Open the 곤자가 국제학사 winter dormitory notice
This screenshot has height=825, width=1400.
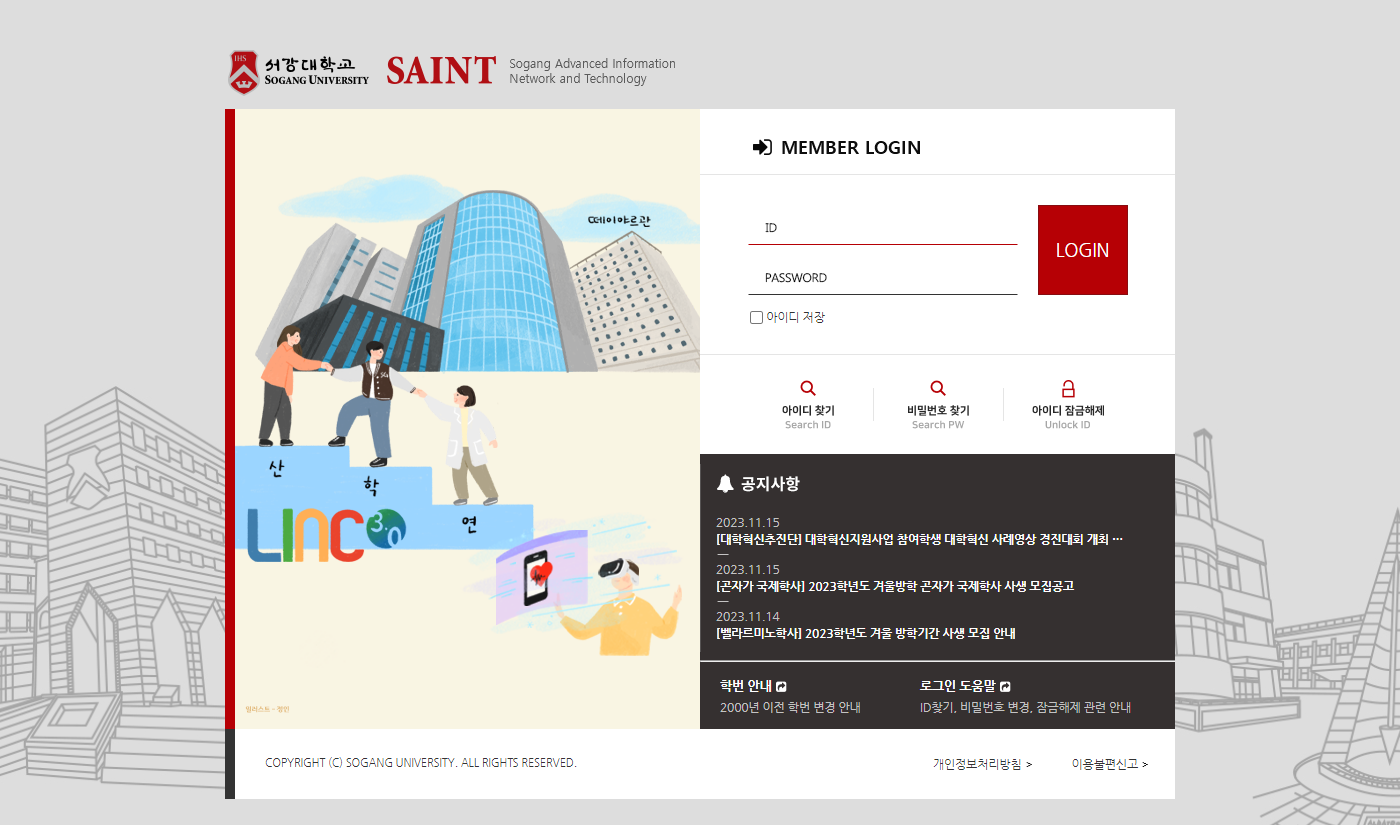[x=895, y=586]
